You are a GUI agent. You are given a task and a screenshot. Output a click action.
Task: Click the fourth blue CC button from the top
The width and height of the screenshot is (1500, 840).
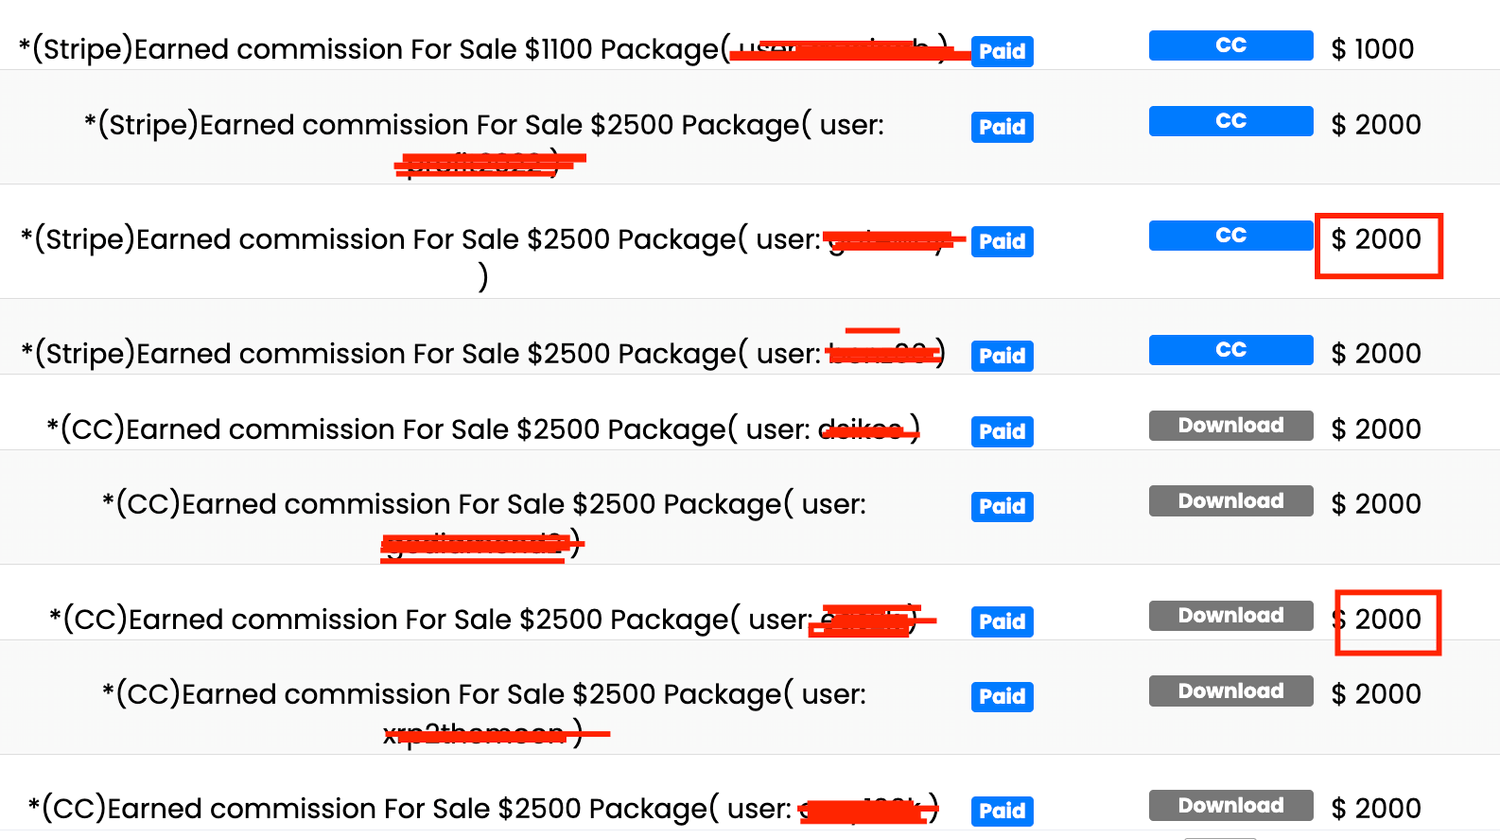(x=1230, y=350)
